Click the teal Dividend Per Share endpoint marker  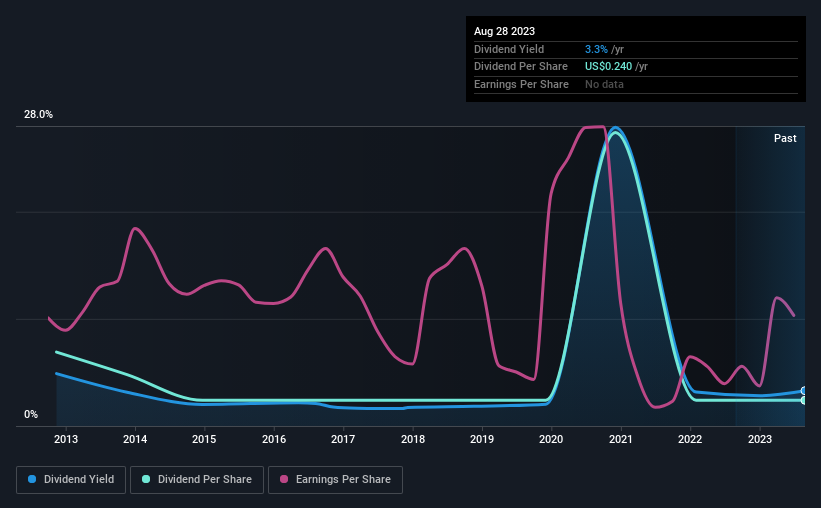[x=804, y=400]
